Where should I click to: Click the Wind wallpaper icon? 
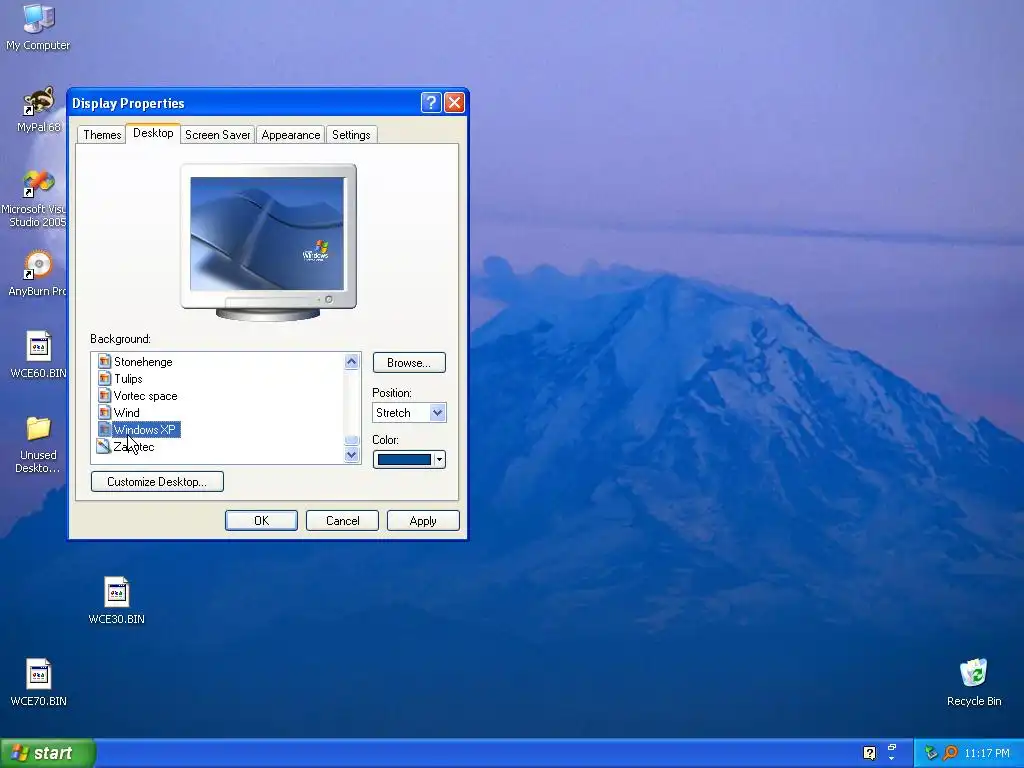tap(104, 412)
